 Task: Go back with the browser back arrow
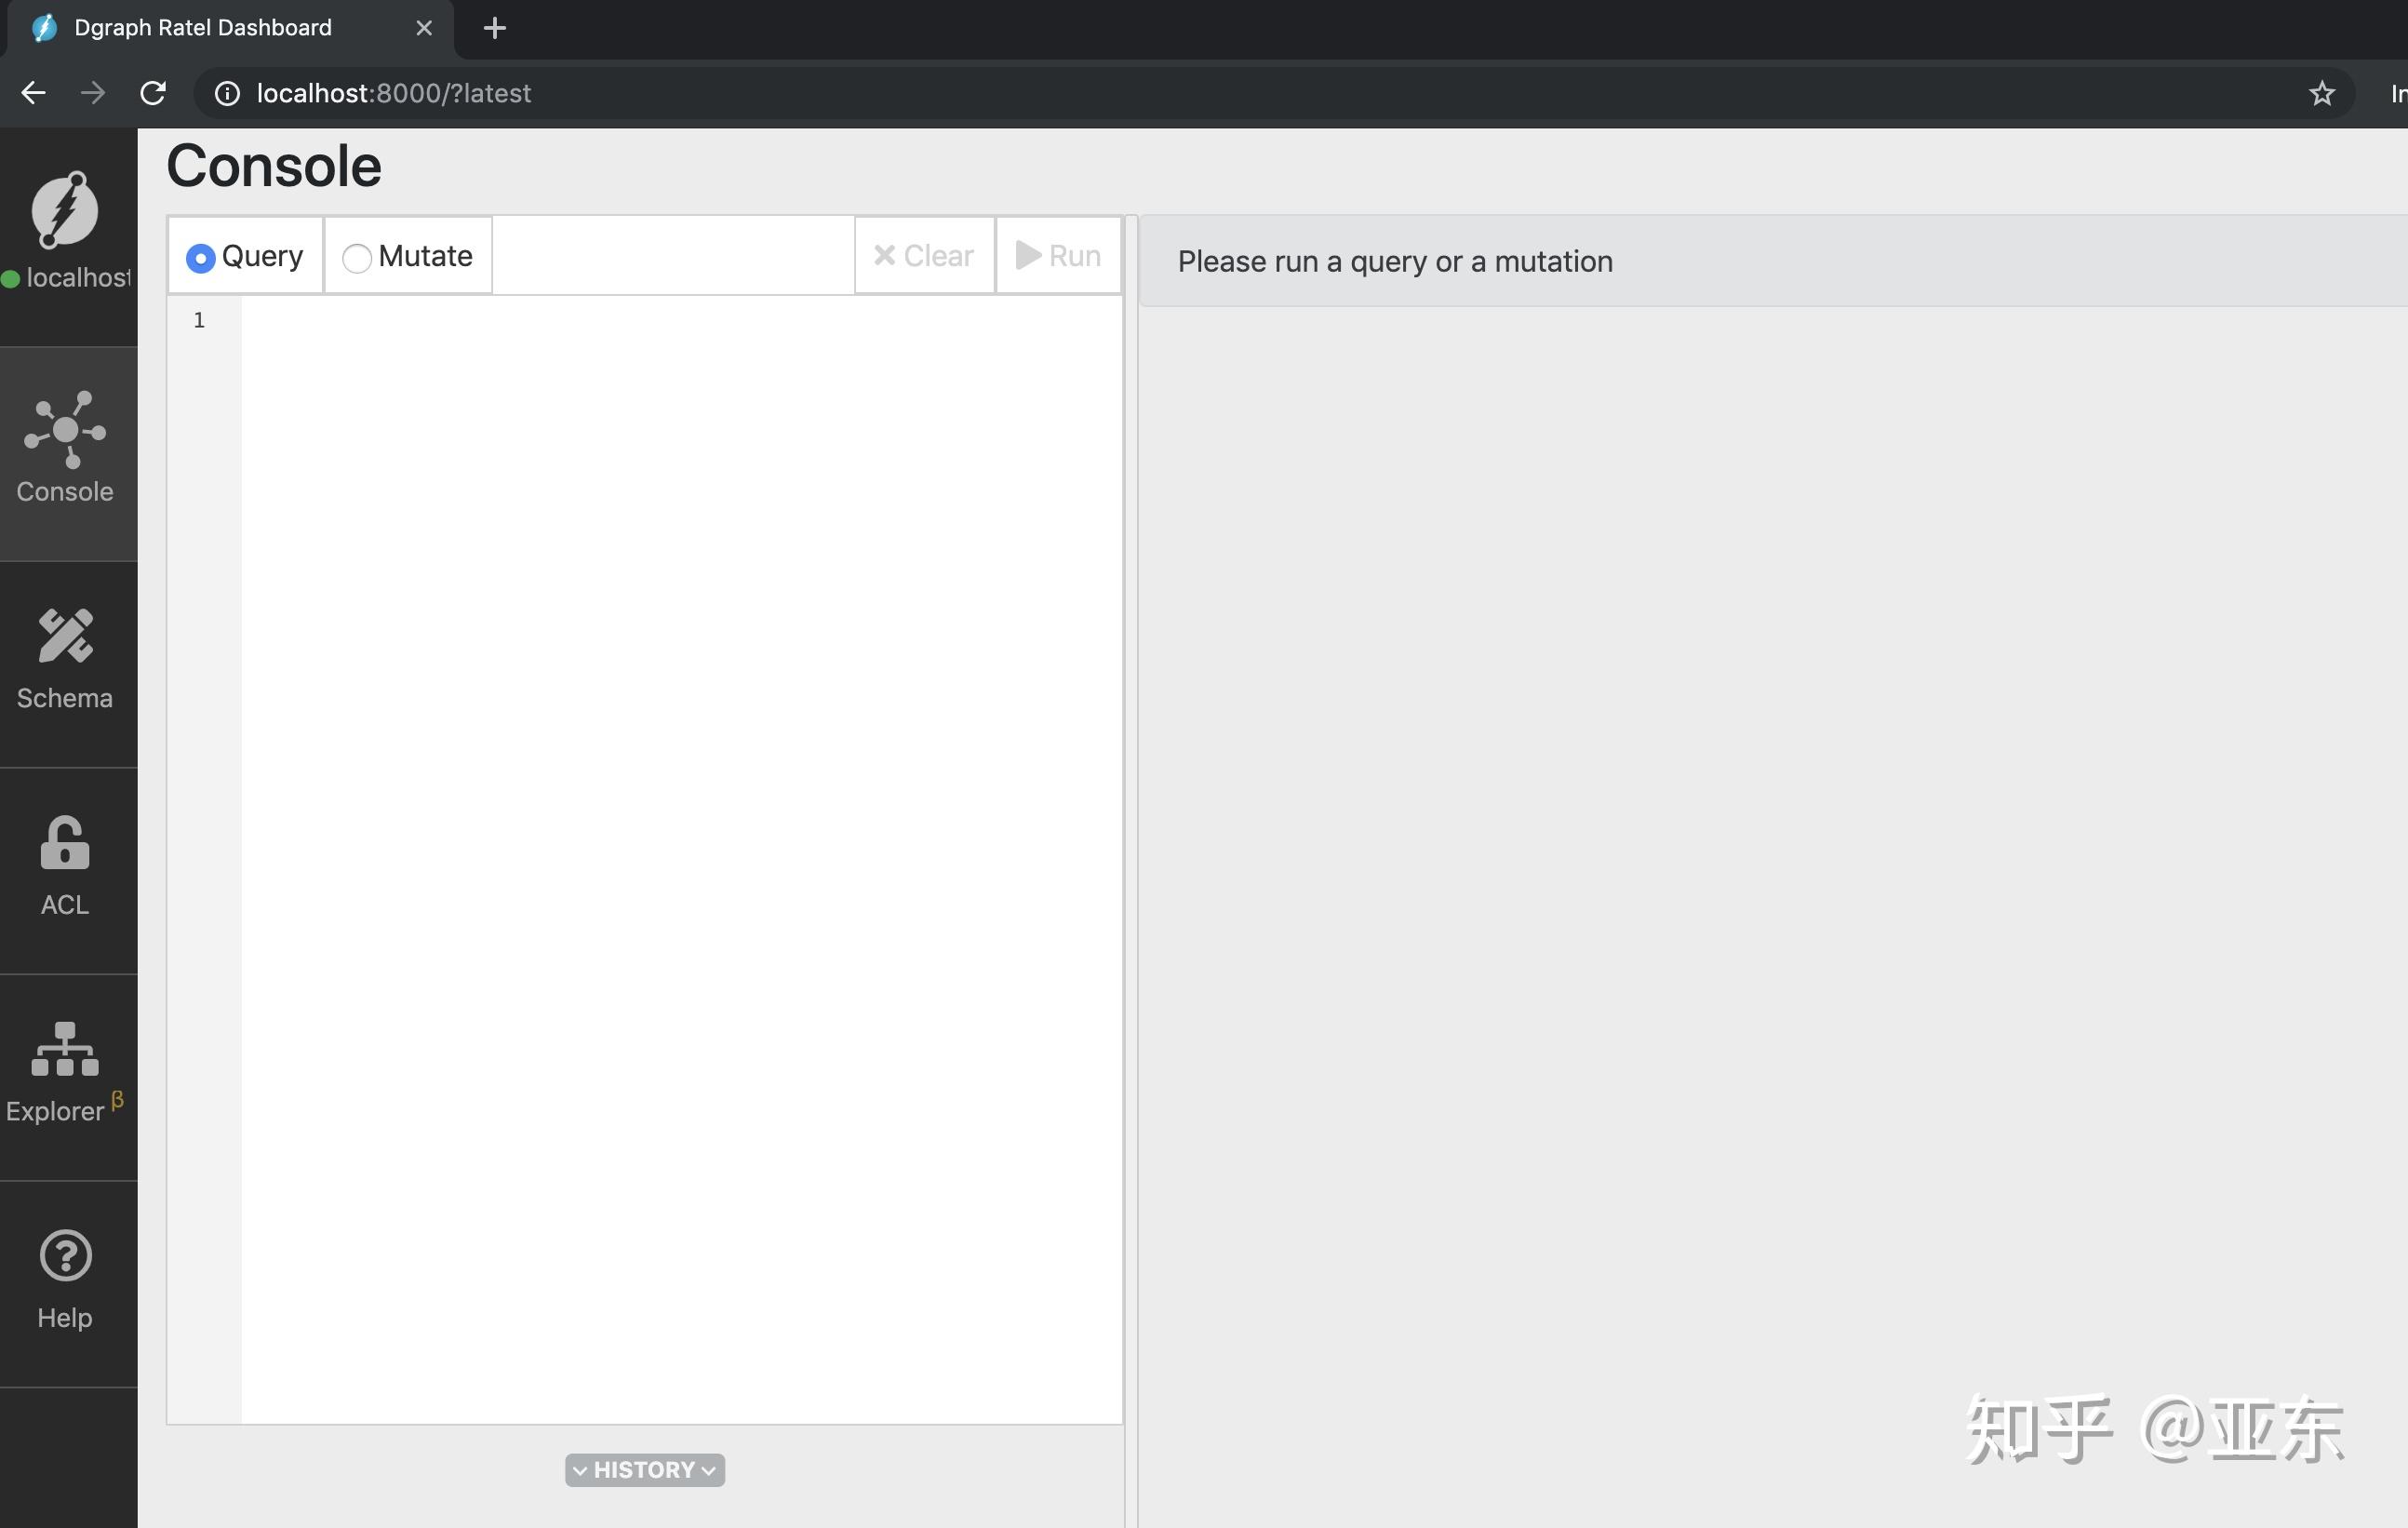[x=33, y=93]
